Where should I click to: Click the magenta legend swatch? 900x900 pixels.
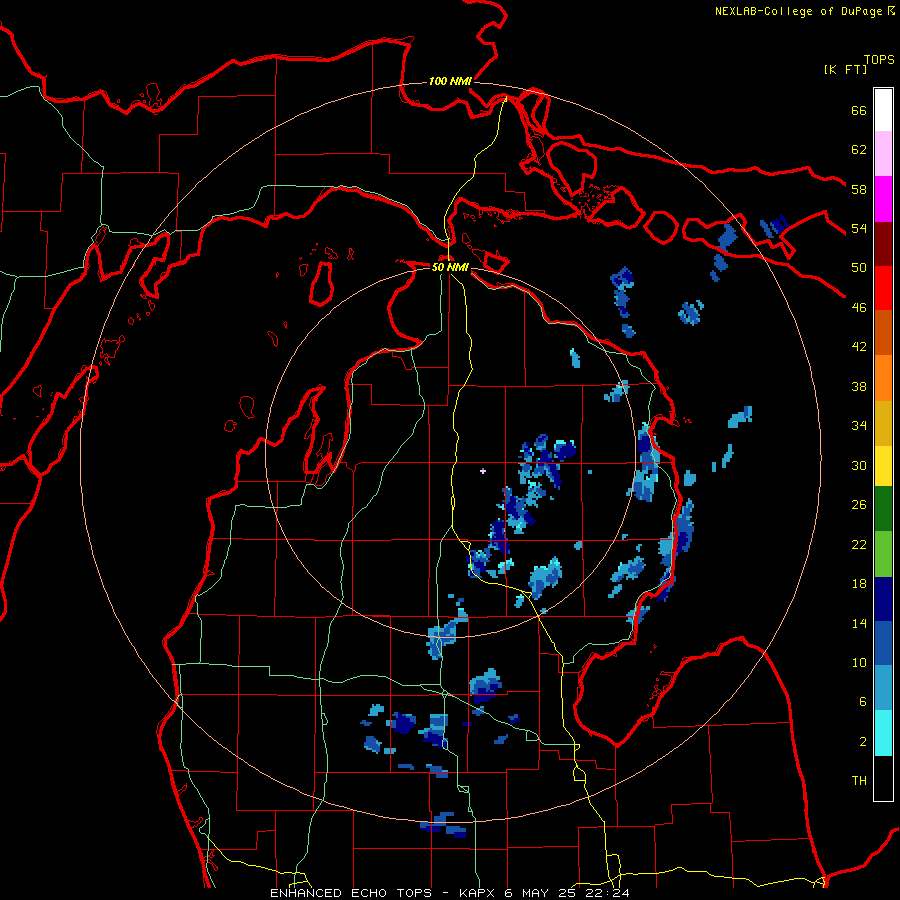point(883,199)
